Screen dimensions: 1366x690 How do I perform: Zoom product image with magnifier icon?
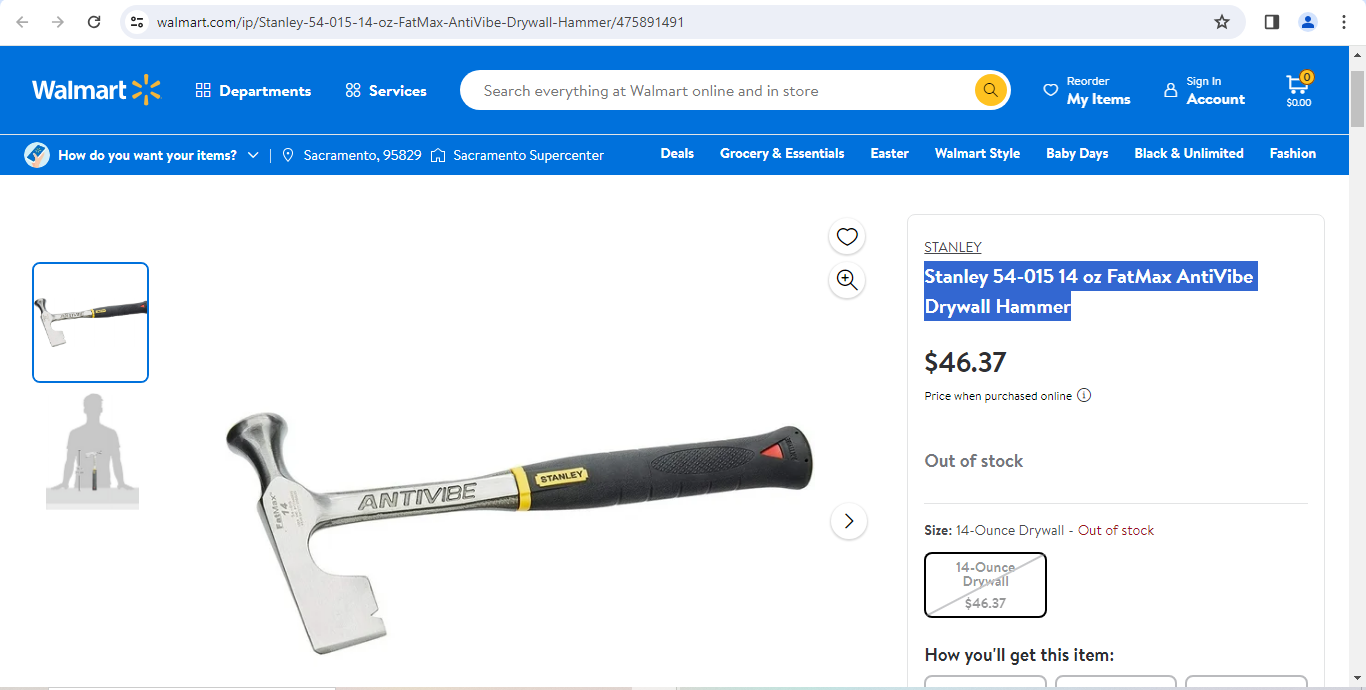(847, 281)
